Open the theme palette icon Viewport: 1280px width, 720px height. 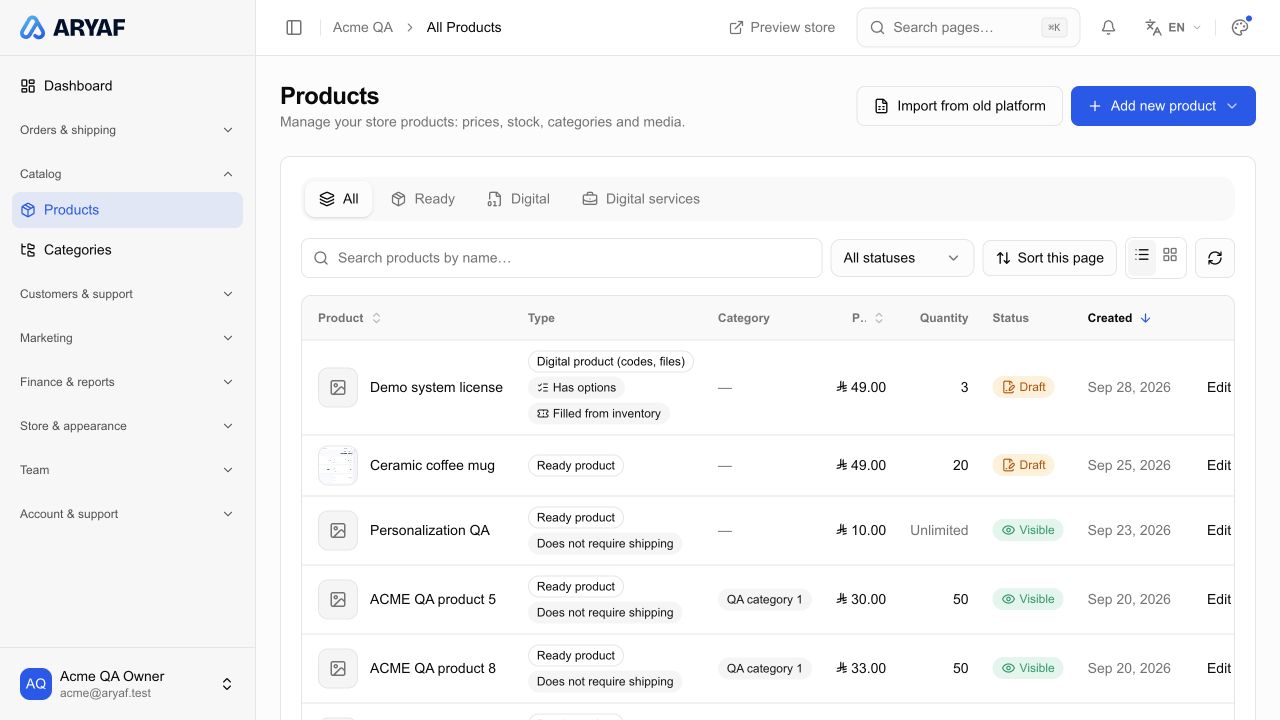(x=1240, y=28)
